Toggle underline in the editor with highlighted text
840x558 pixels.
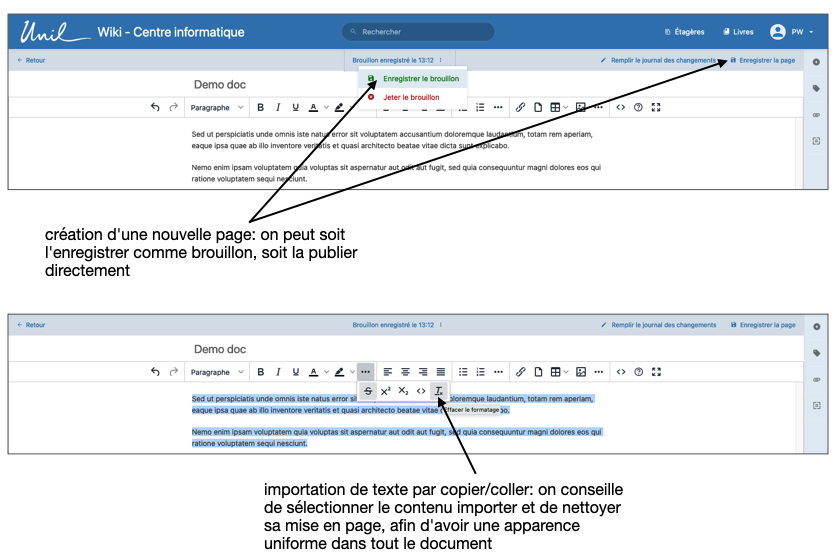pyautogui.click(x=295, y=372)
